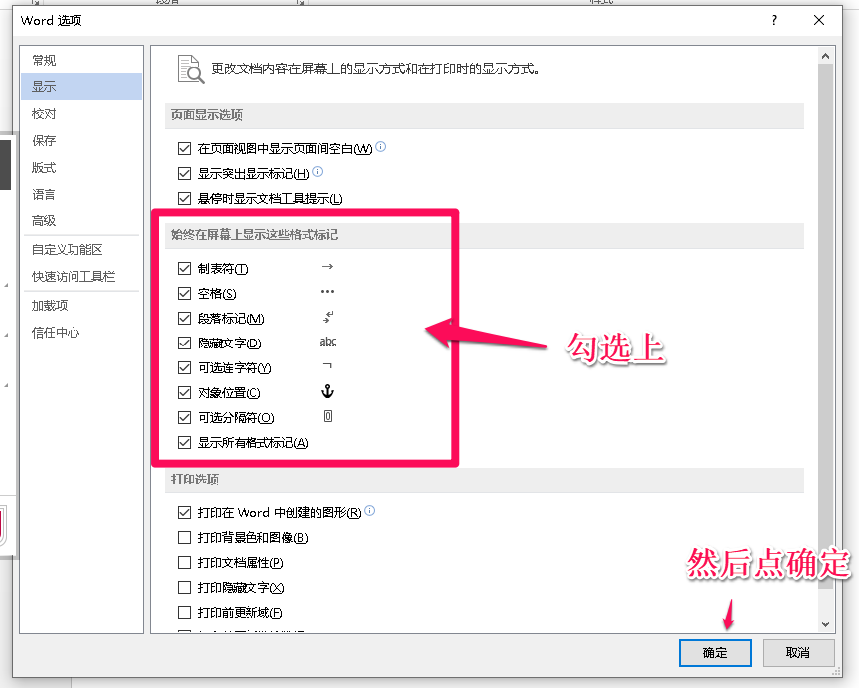Viewport: 860px width, 688px height.
Task: Click the info icon beside 在页面视图中显示页面间空白
Action: coord(381,146)
